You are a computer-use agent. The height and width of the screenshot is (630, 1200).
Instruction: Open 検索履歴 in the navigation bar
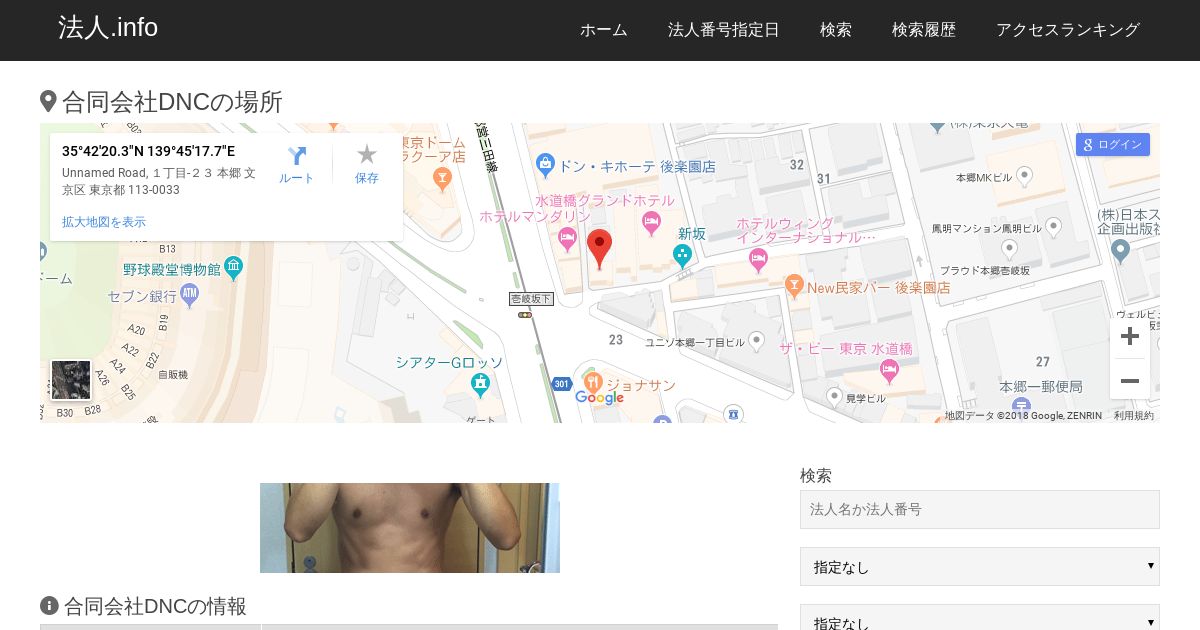tap(924, 30)
